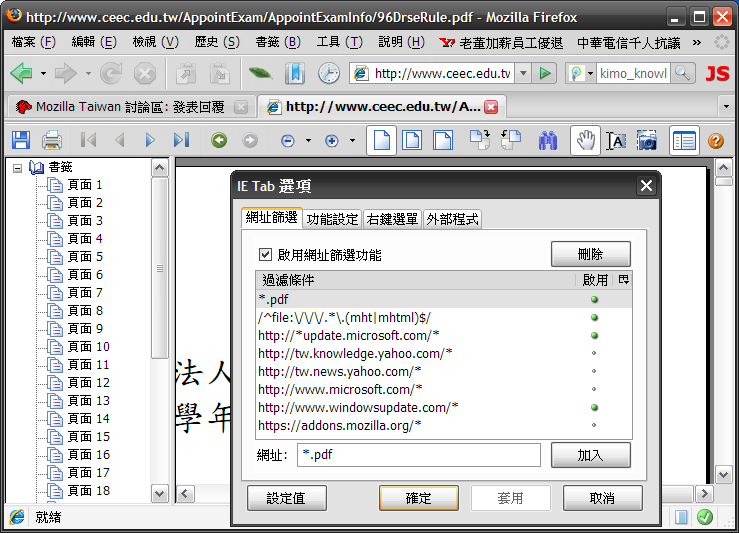Screen dimensions: 739x533
Task: Open the 工具 (T) menu
Action: coord(339,43)
